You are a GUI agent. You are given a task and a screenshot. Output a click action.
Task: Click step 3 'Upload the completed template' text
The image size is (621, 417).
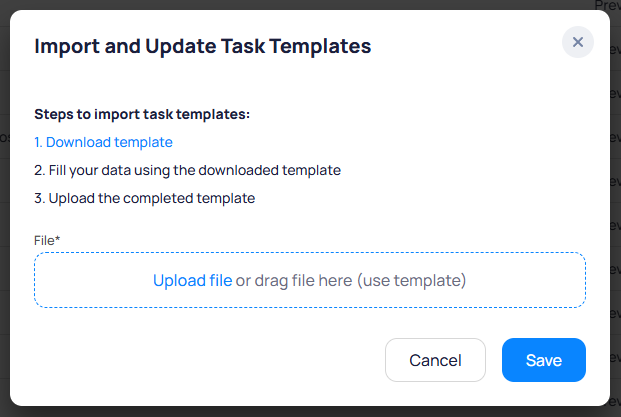coord(144,198)
